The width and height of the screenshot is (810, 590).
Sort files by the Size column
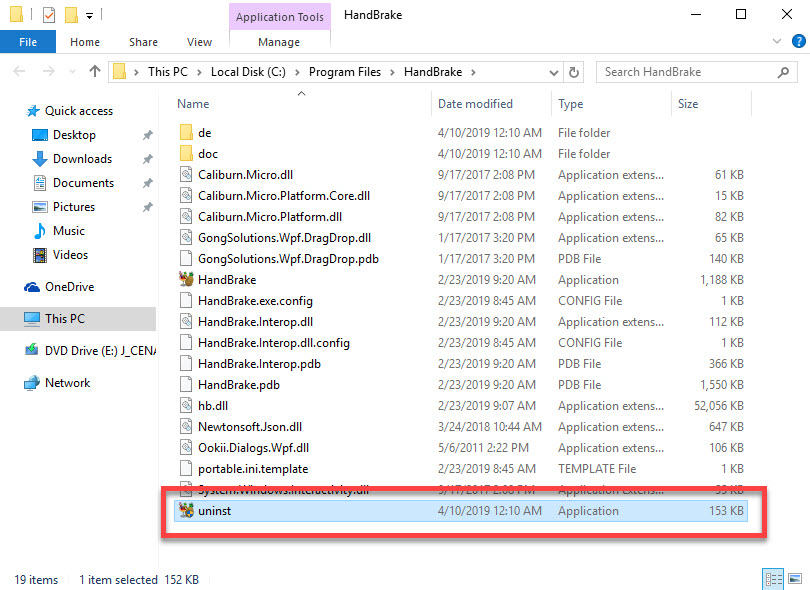[688, 104]
